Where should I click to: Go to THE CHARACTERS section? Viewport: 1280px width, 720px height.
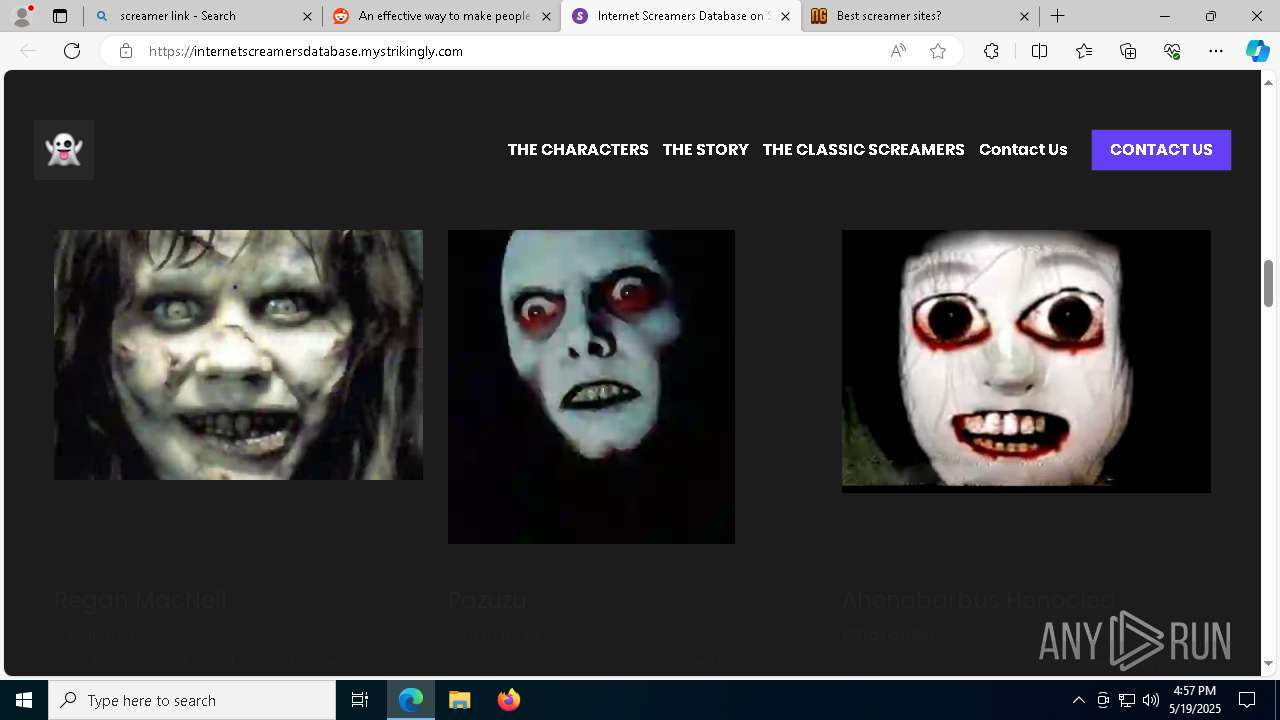click(x=578, y=150)
